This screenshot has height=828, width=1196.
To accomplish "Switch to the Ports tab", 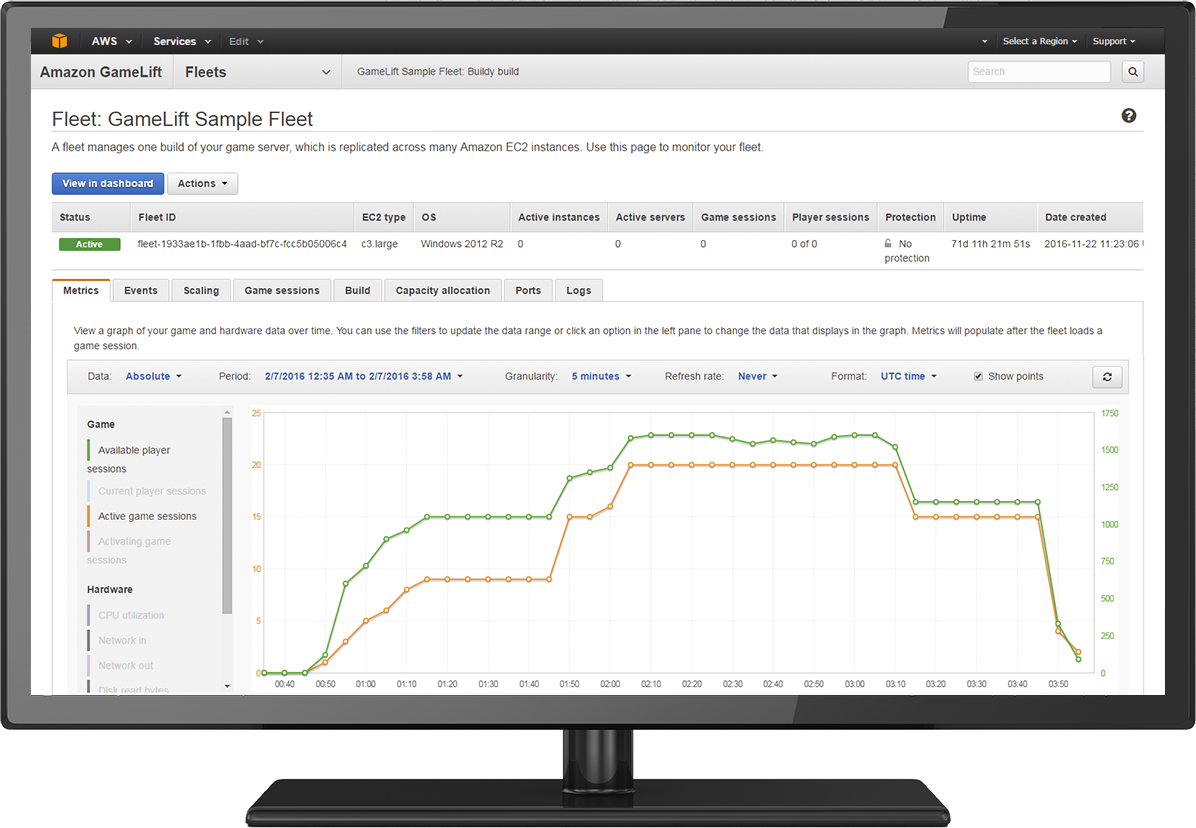I will coord(528,290).
